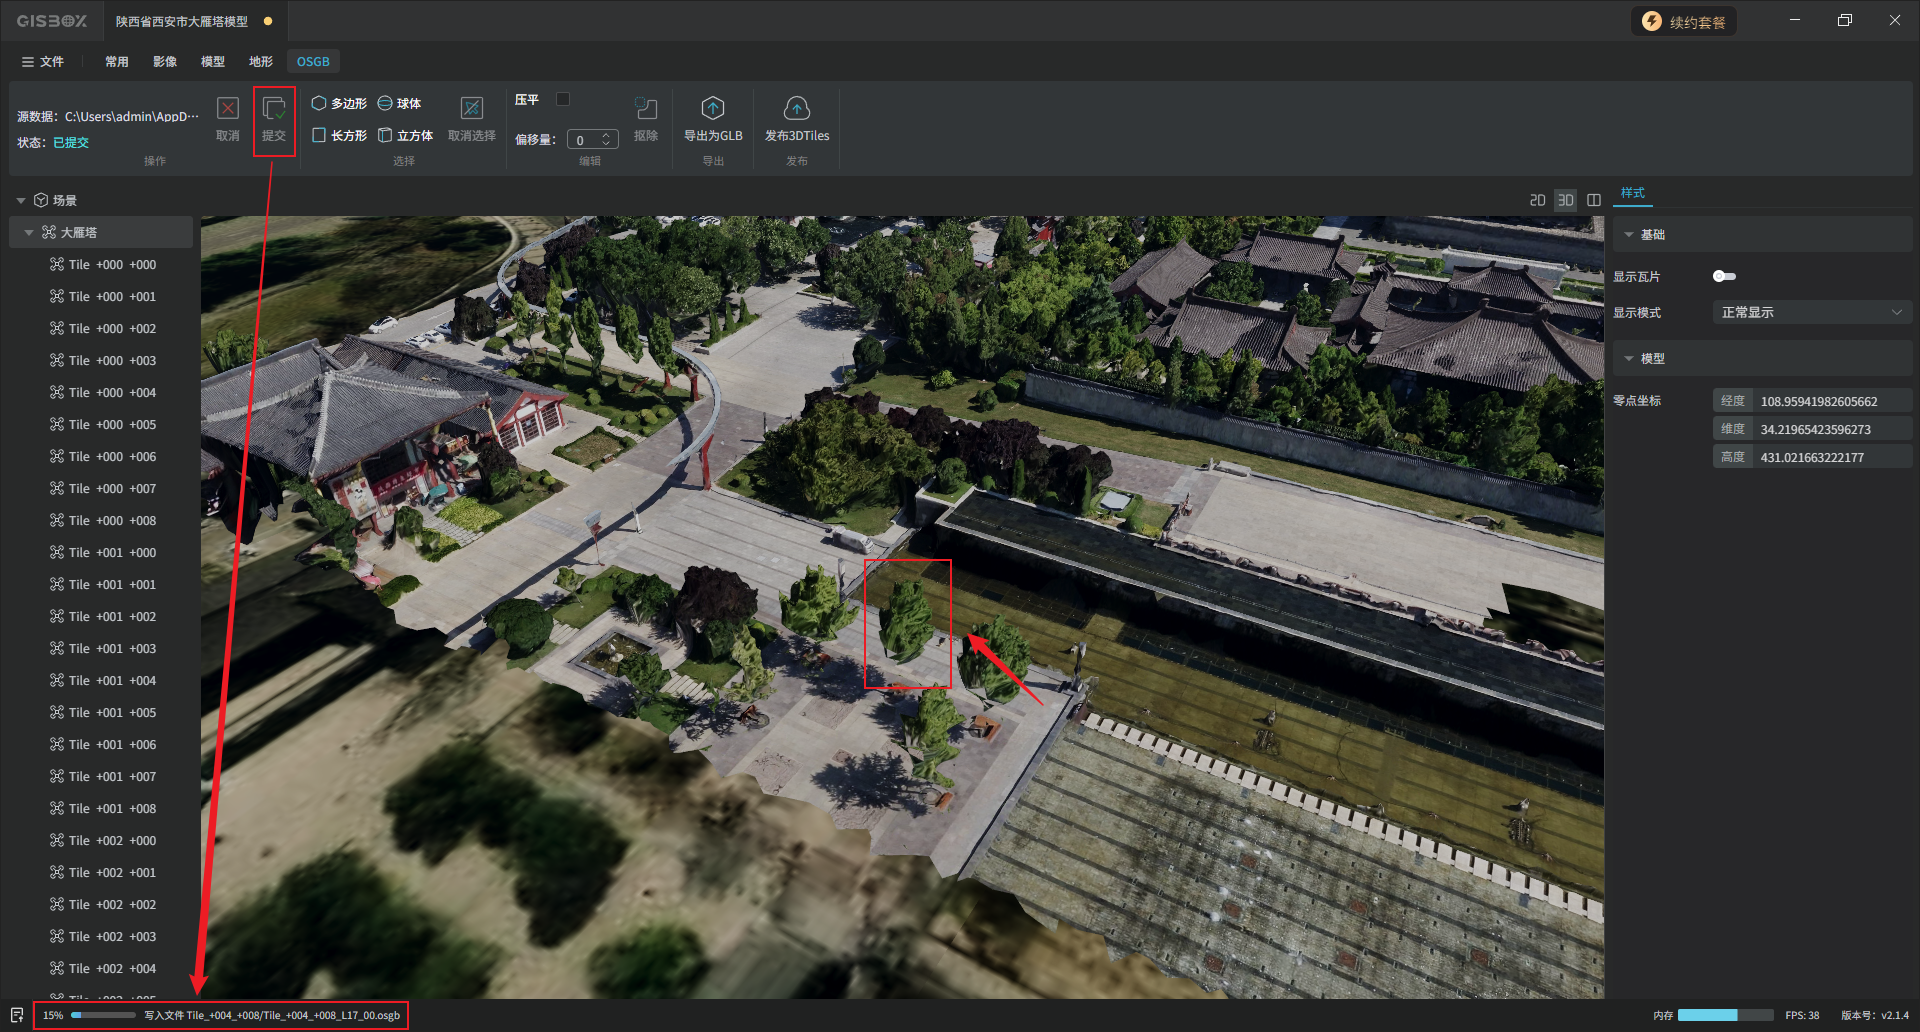Collapse the Basic (基础) section
The height and width of the screenshot is (1032, 1920).
[1629, 235]
